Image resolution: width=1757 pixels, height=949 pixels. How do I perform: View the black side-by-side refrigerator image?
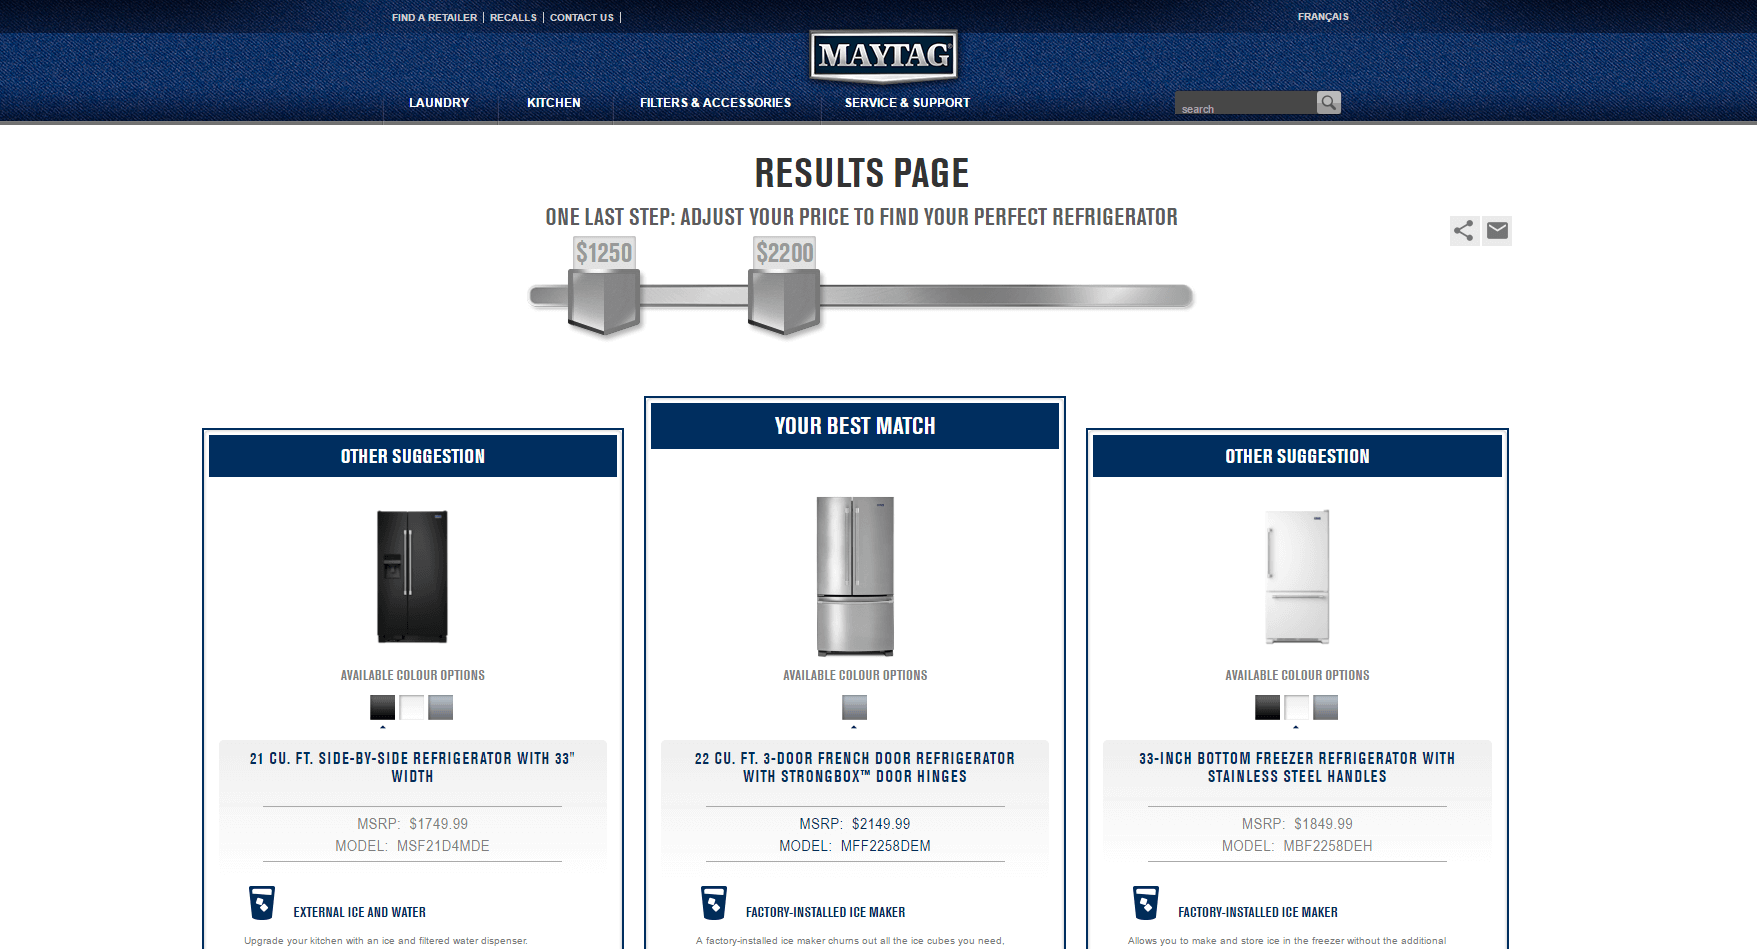[x=412, y=576]
